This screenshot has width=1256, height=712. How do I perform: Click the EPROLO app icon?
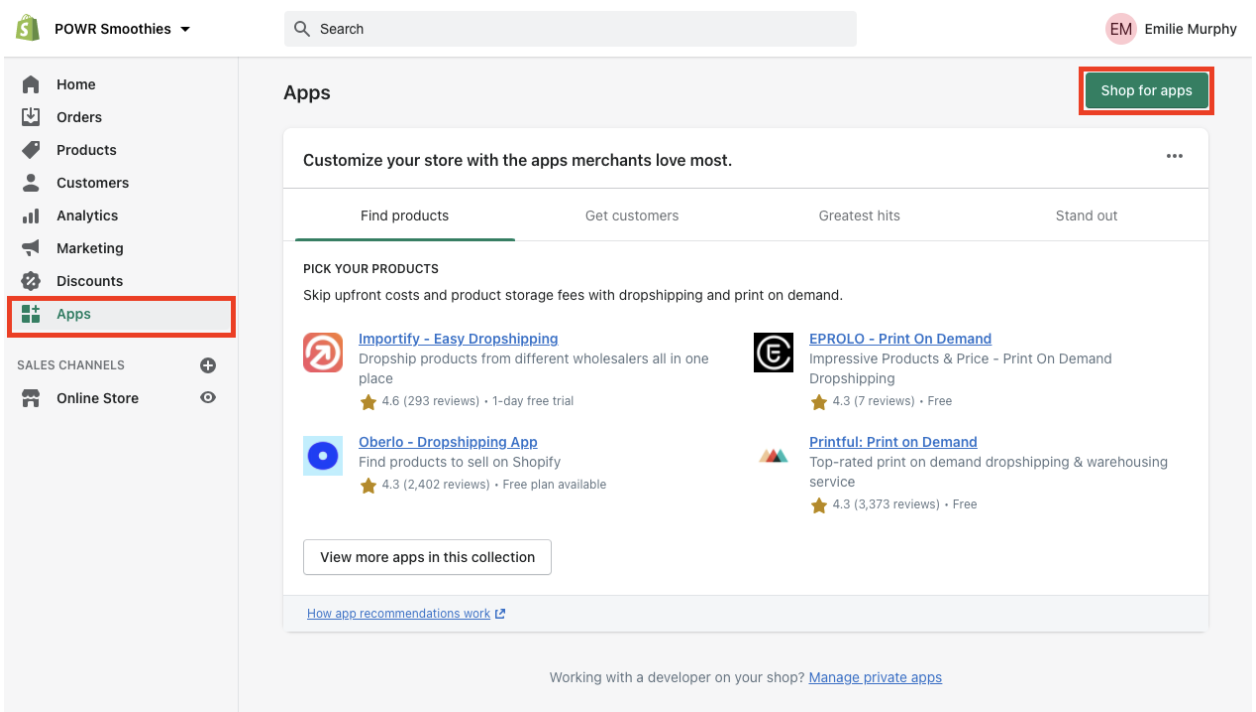point(773,352)
